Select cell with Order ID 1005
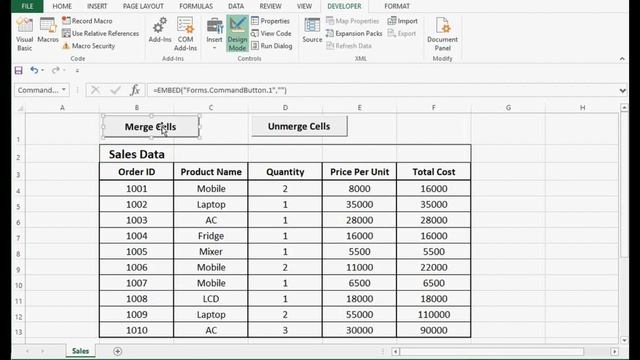The width and height of the screenshot is (640, 360). point(136,251)
